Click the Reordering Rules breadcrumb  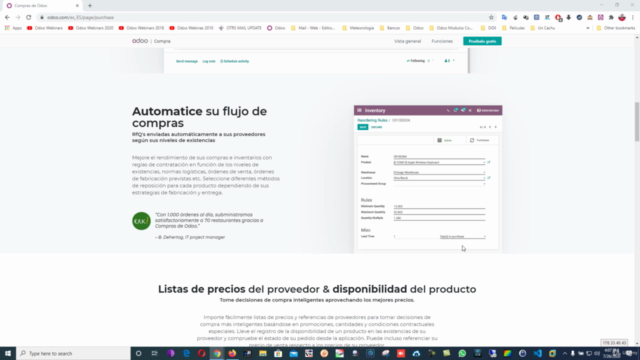372,120
